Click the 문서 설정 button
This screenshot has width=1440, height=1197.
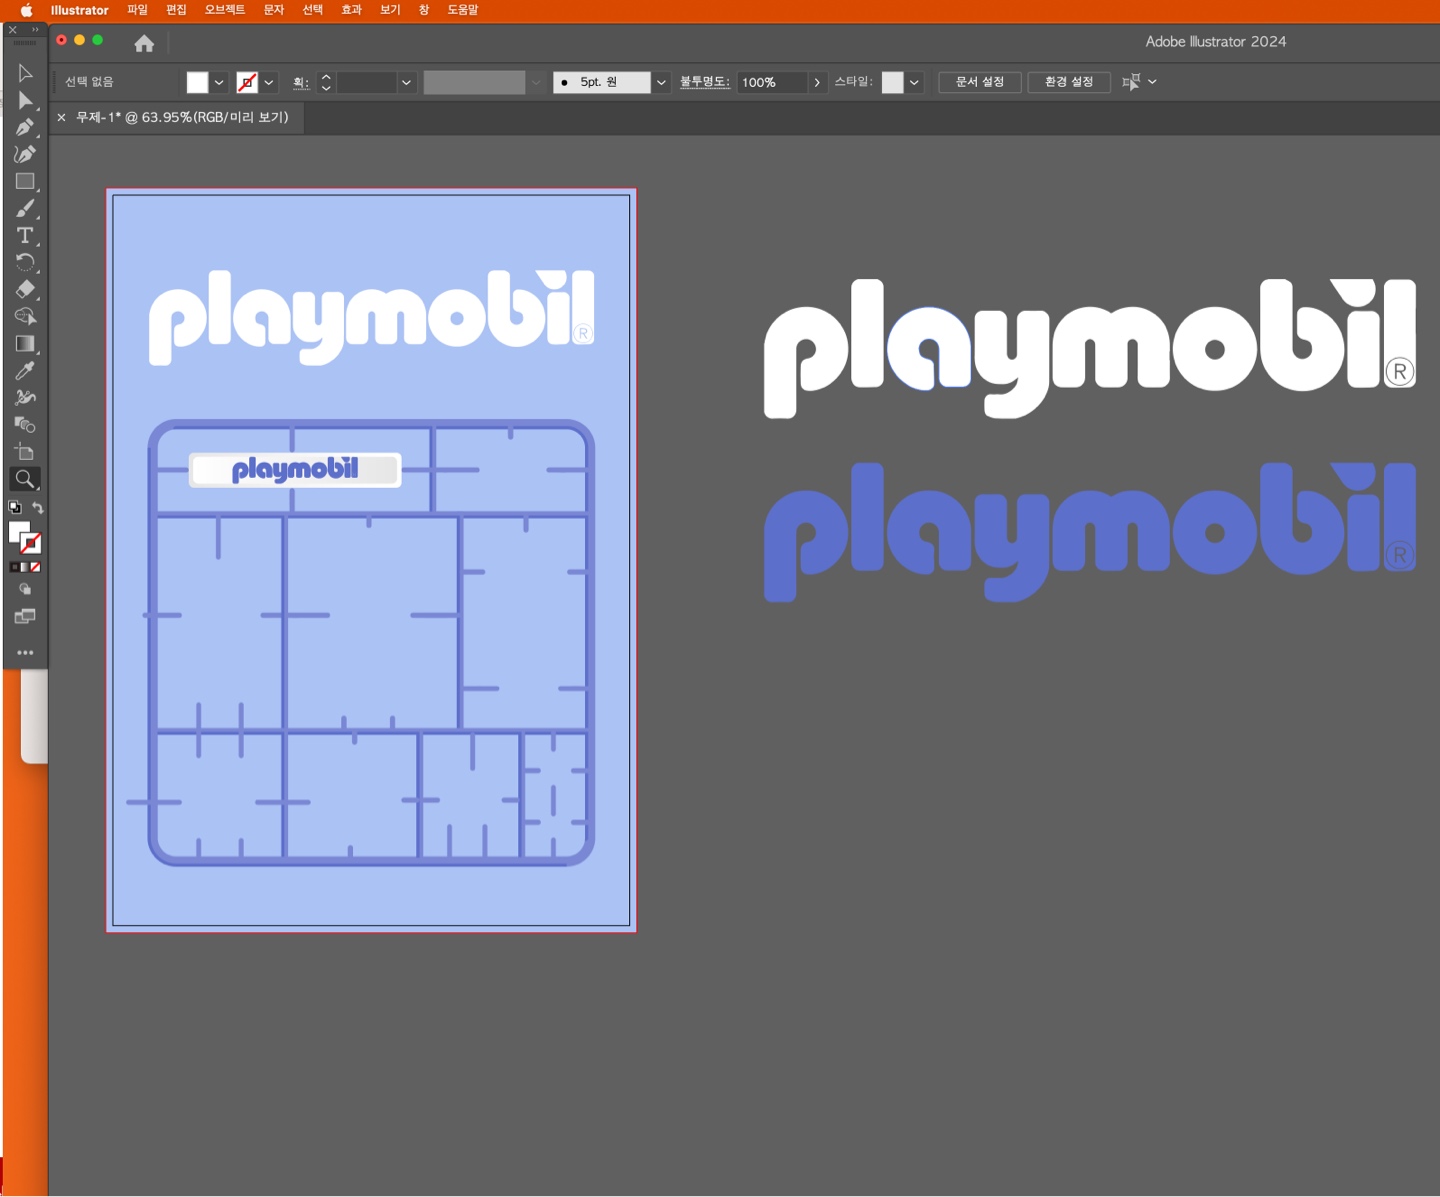(980, 82)
